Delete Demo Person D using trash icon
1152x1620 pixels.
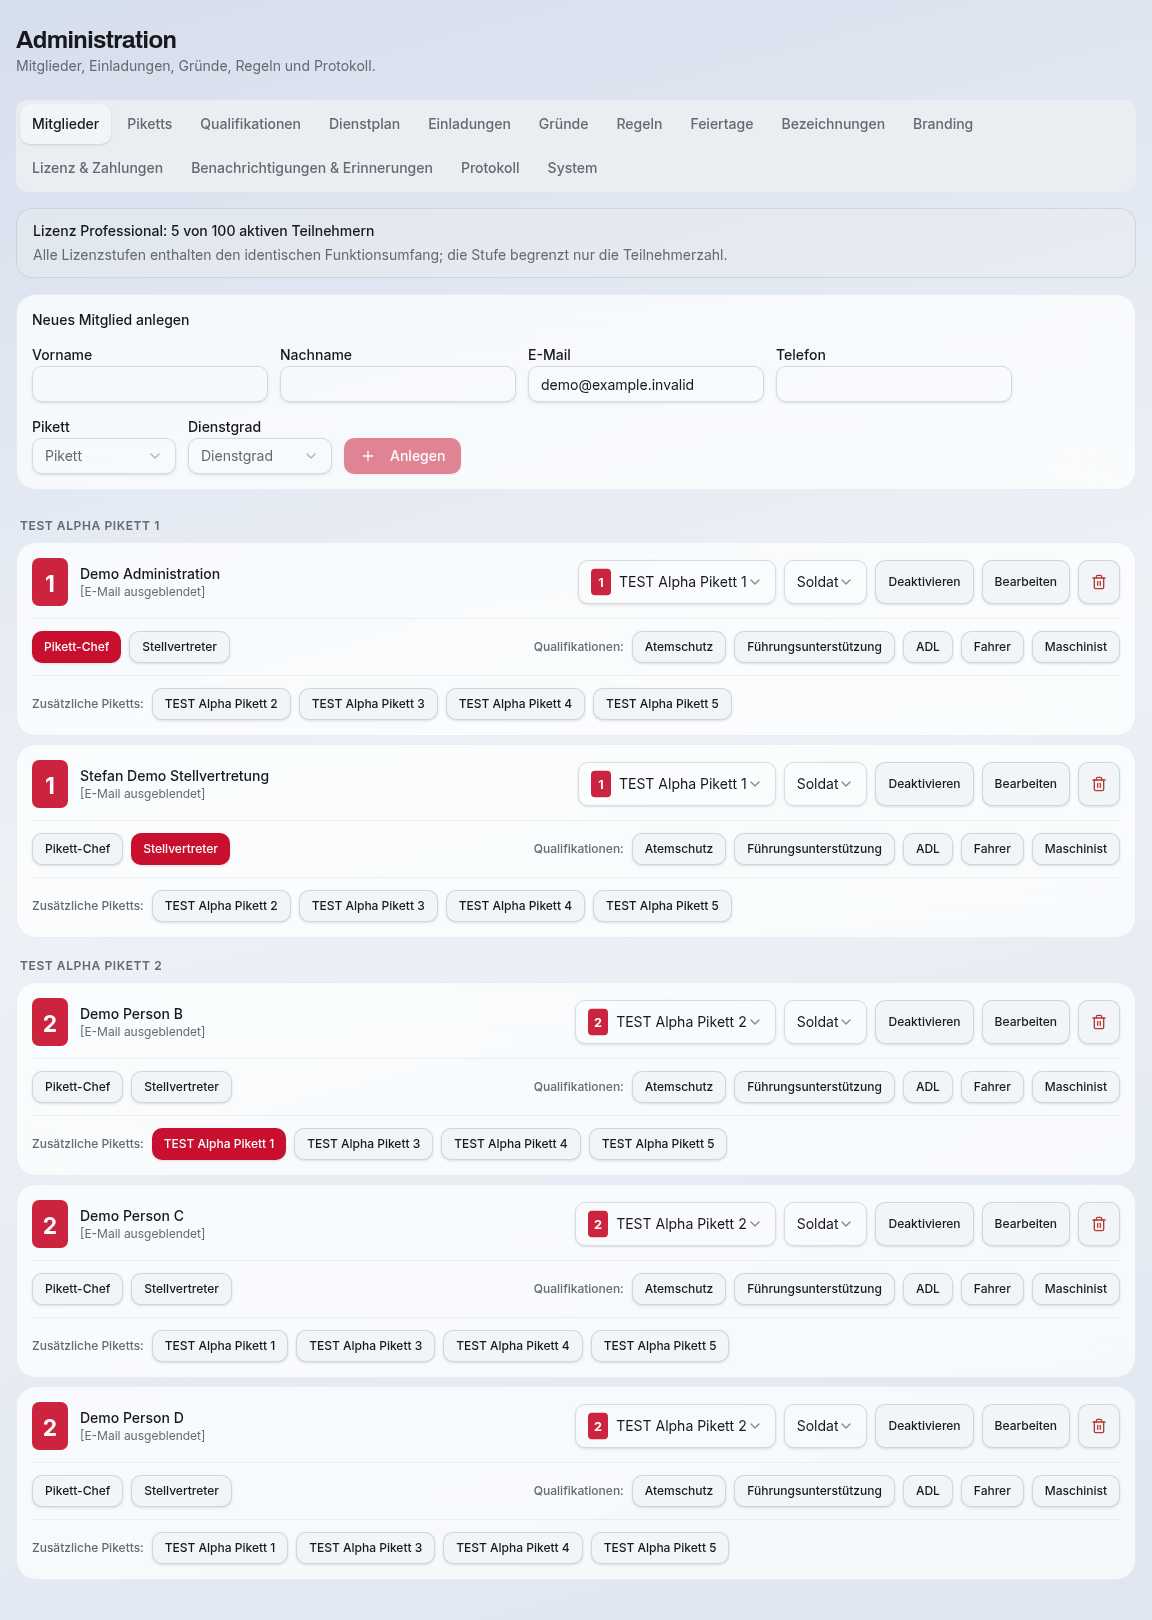(x=1099, y=1426)
